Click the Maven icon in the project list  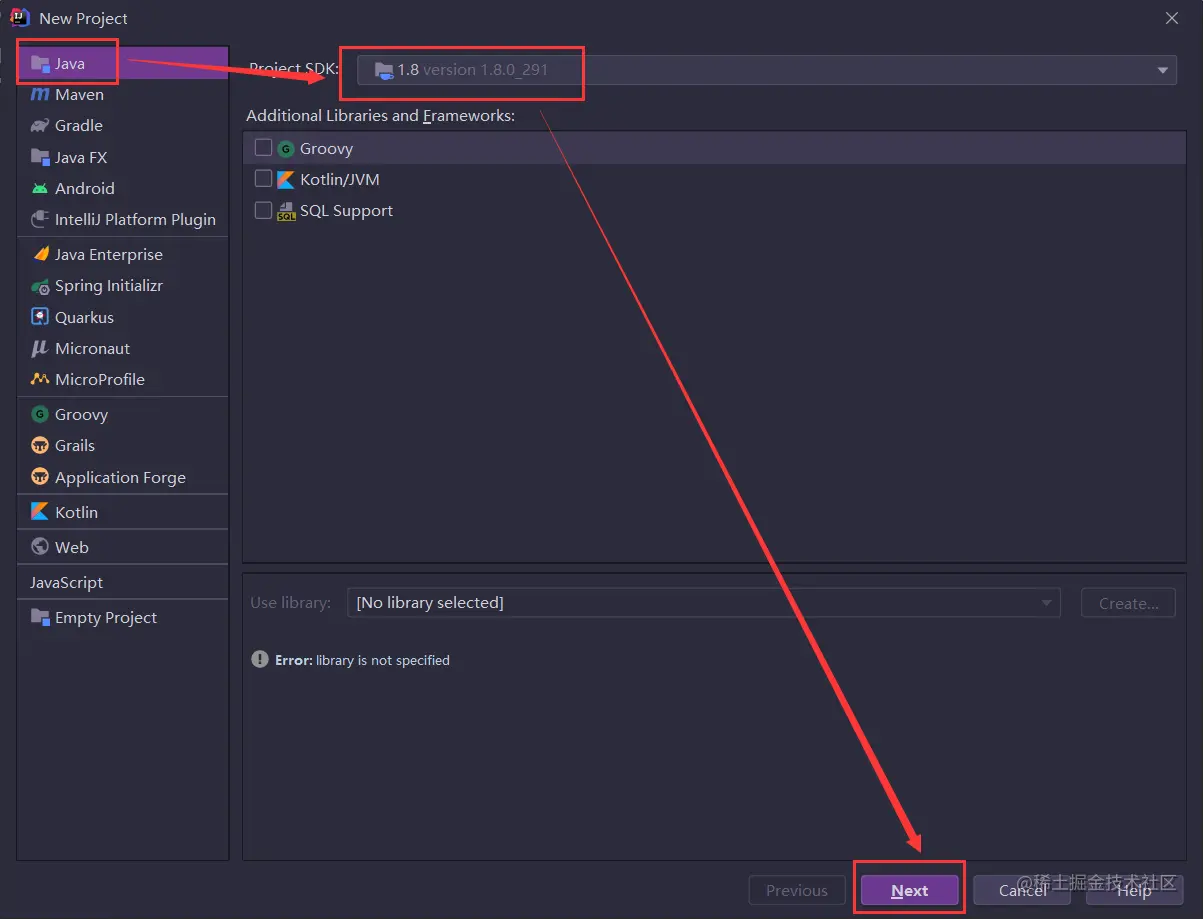[x=40, y=95]
